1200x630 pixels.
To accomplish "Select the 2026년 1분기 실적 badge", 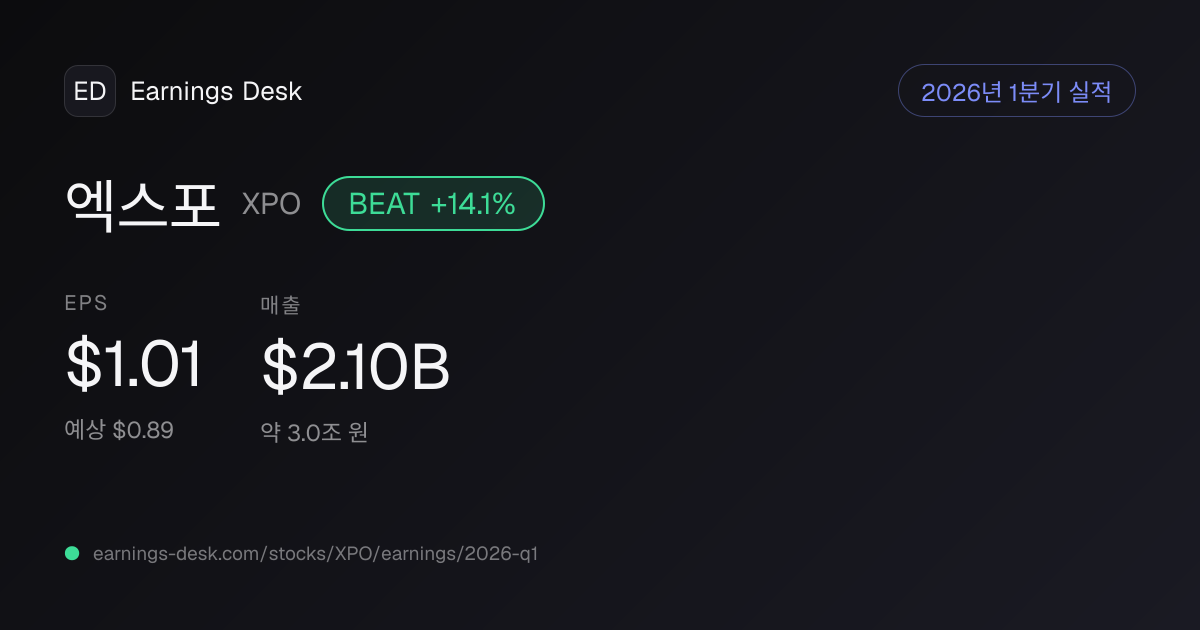I will (x=1017, y=91).
